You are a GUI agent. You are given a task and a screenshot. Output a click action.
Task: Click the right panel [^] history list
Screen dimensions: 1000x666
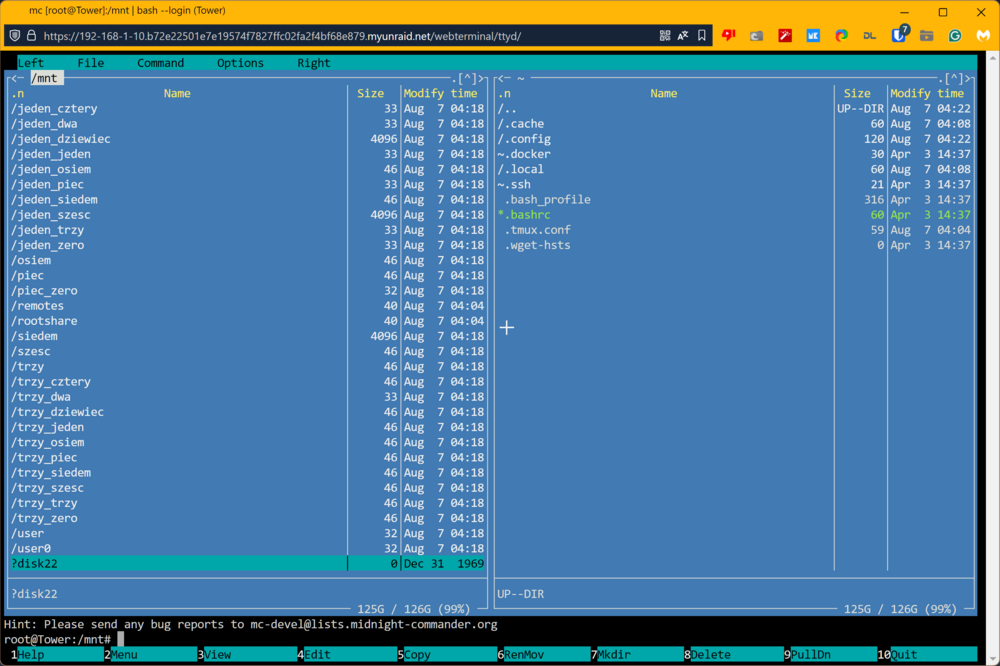pos(954,78)
